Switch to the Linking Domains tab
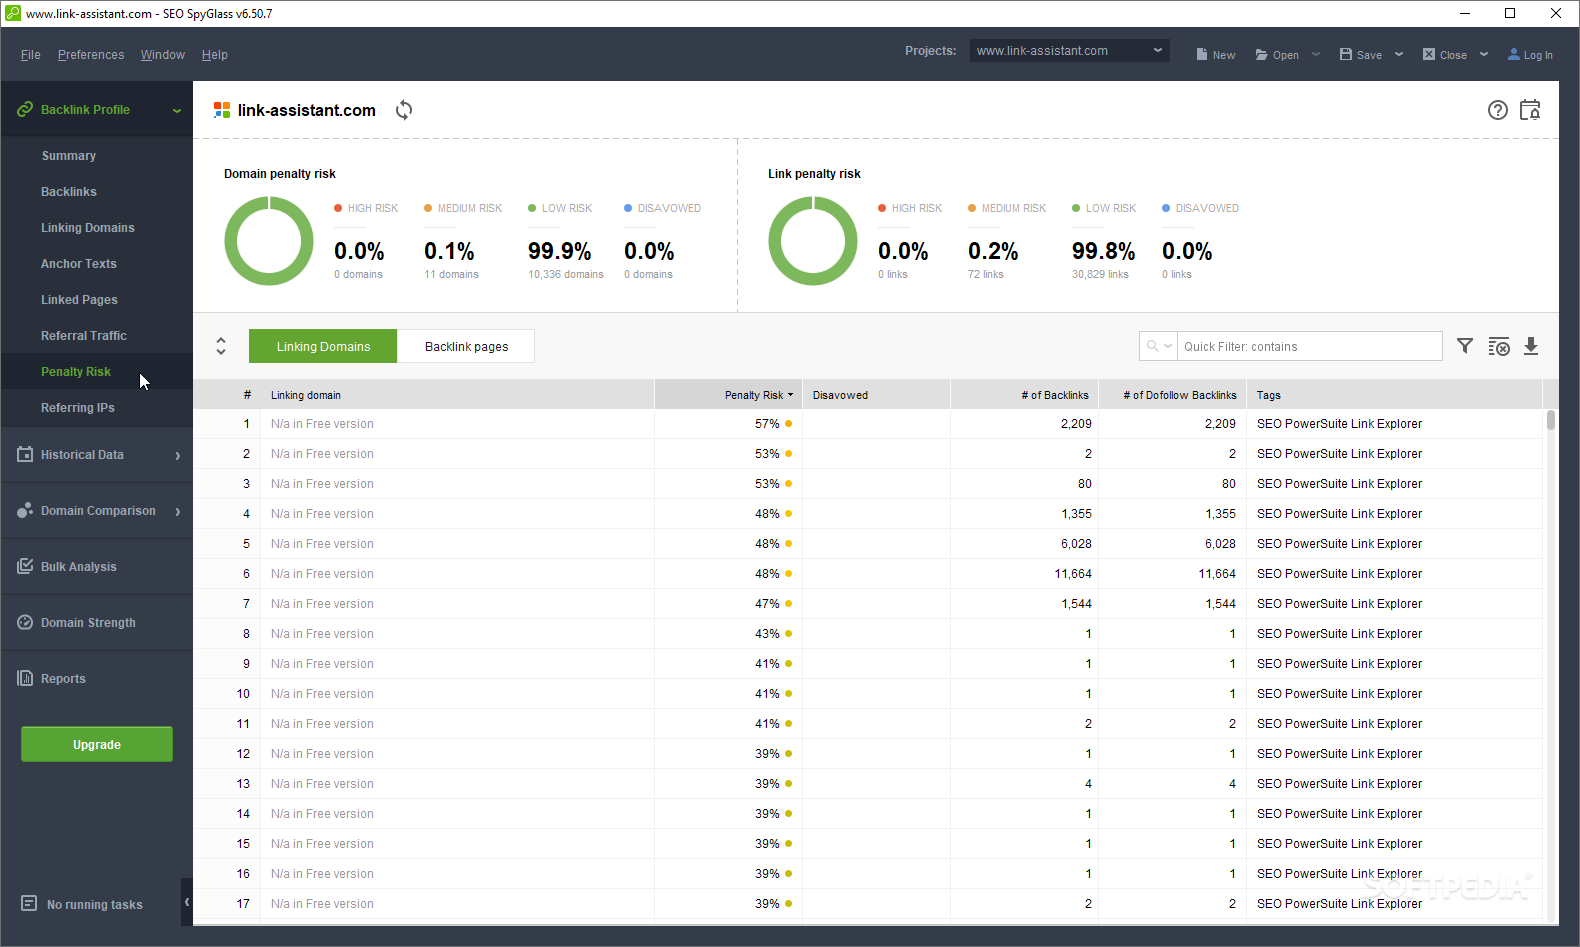1580x947 pixels. (x=323, y=346)
